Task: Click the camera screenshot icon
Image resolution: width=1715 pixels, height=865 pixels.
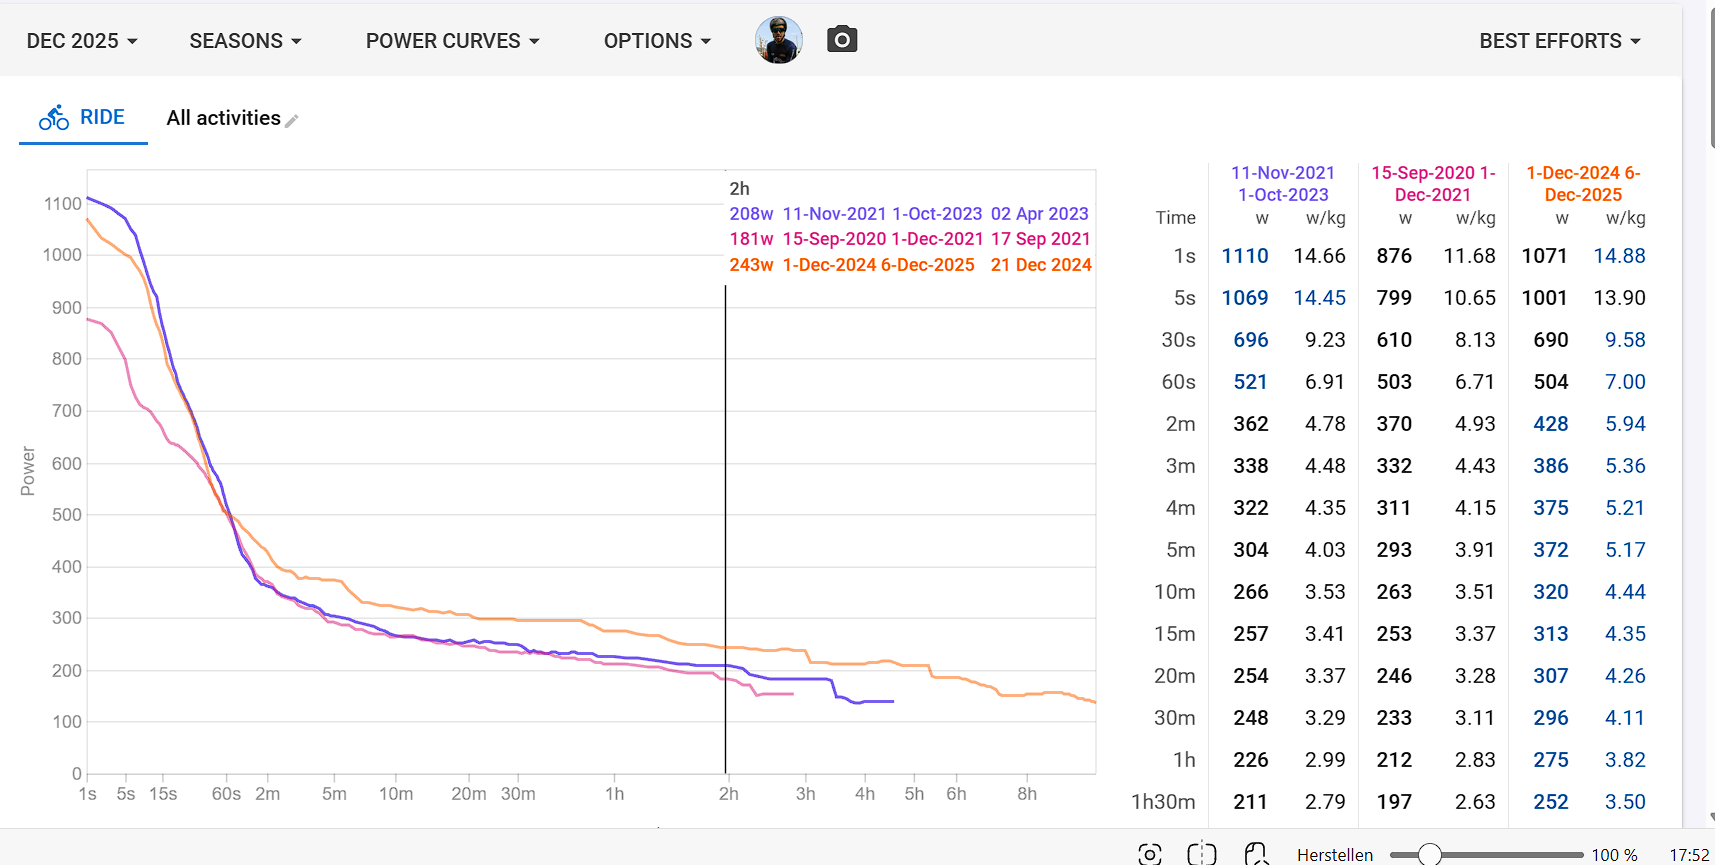Action: [x=842, y=40]
